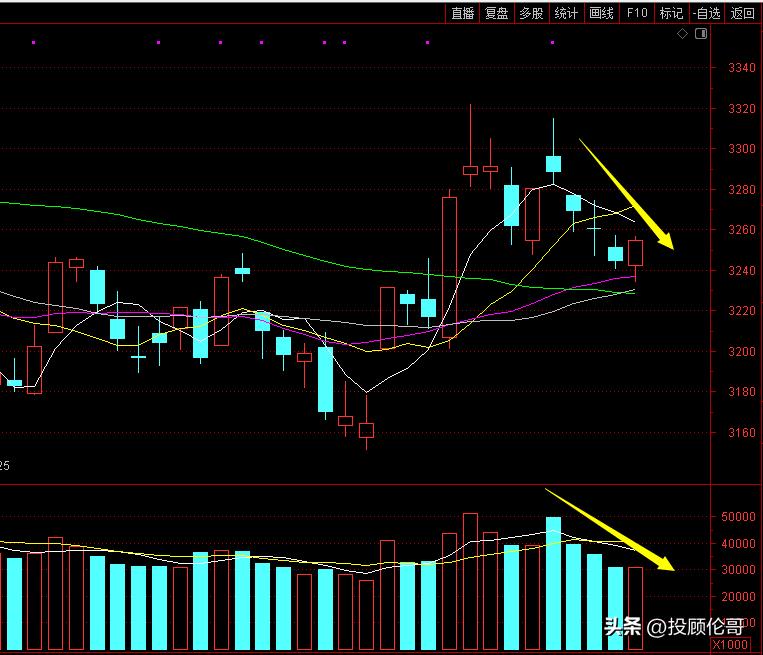Open the 直播 live broadcast tab

(463, 13)
